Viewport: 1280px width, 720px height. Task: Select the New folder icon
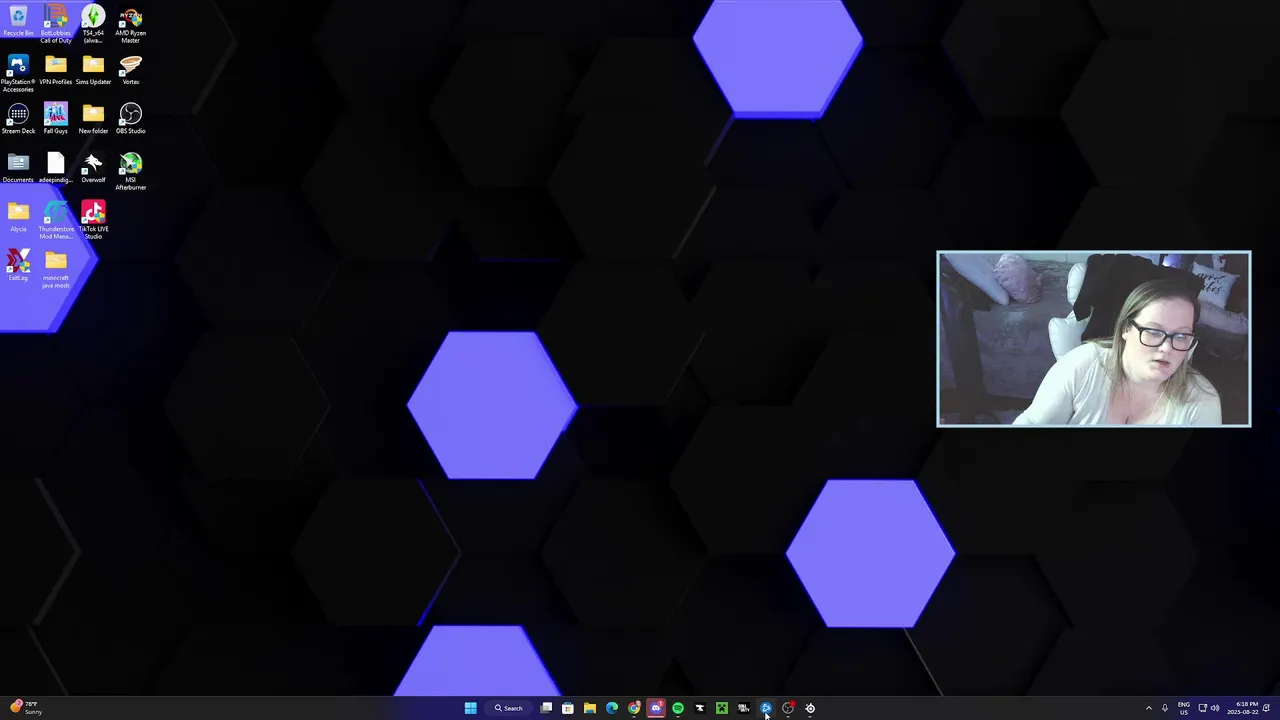93,120
